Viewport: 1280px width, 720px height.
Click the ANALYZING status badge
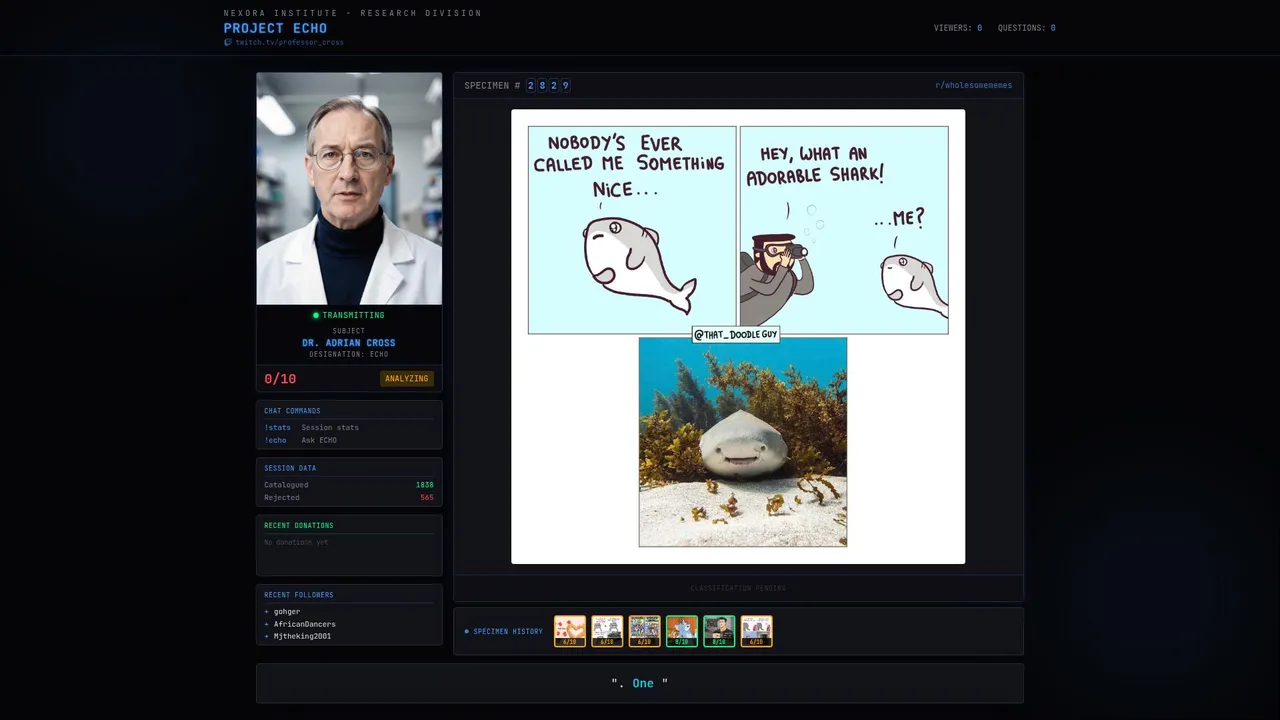(407, 379)
